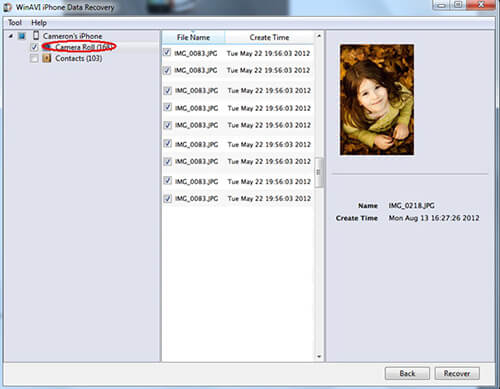
Task: Sort by the File Name column header
Action: pos(193,37)
